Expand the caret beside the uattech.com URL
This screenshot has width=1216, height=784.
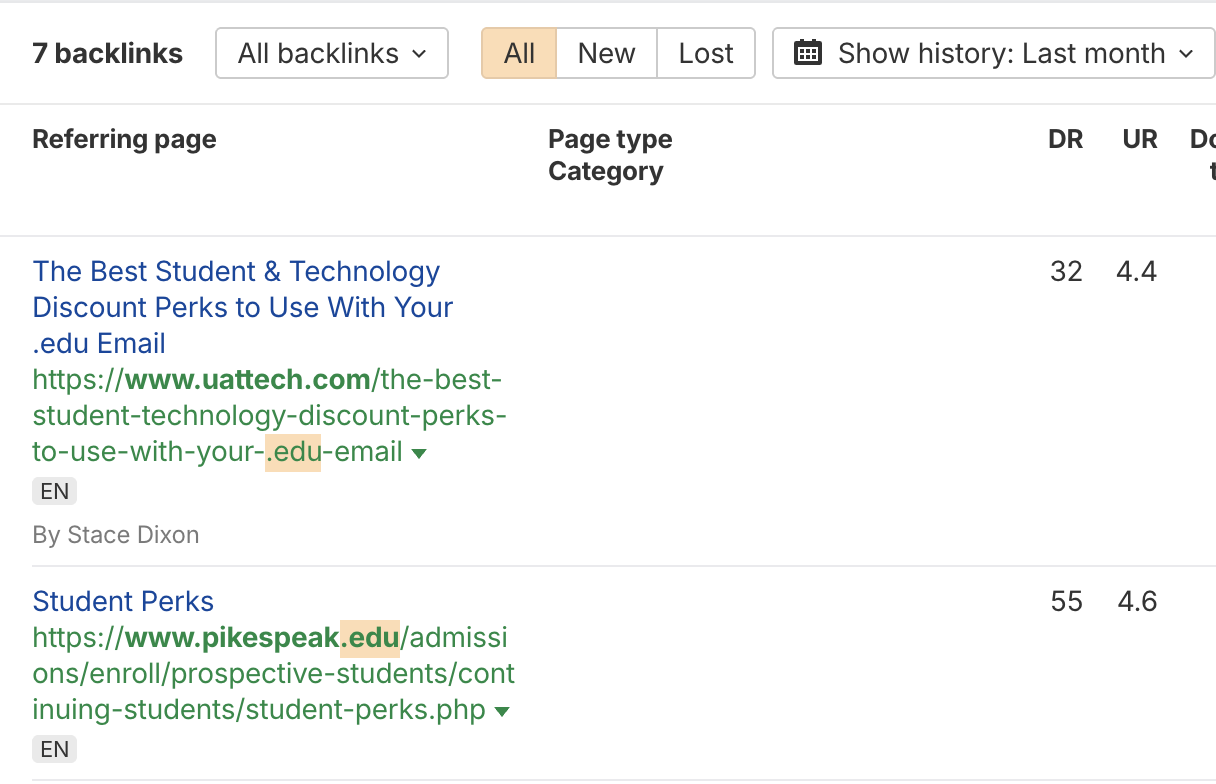tap(419, 453)
